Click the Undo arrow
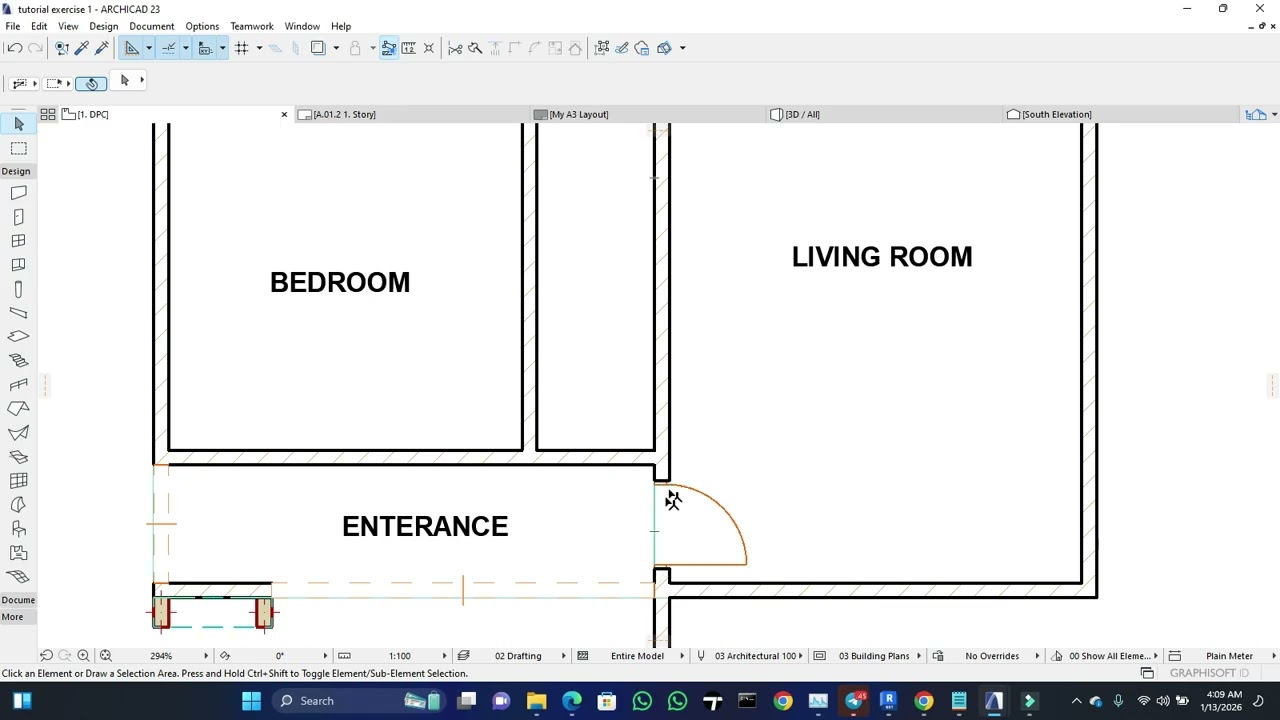 15,48
